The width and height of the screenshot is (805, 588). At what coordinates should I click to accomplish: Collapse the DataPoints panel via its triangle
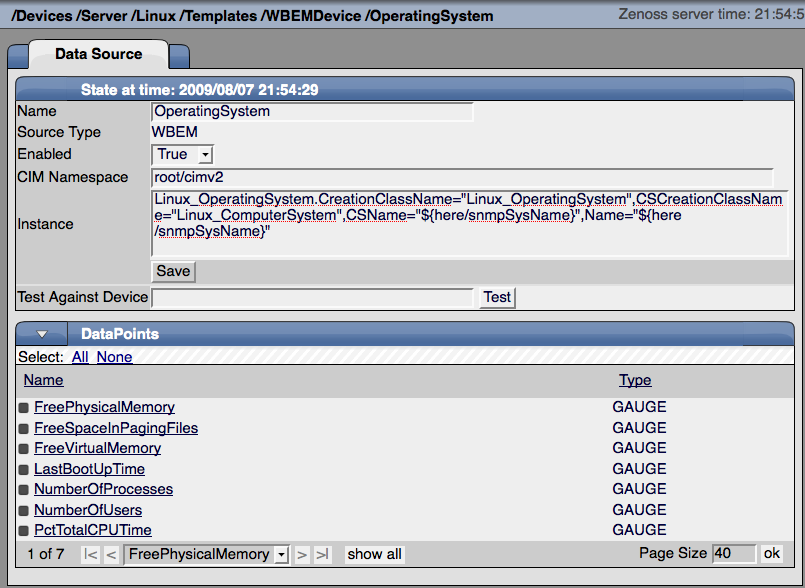41,333
